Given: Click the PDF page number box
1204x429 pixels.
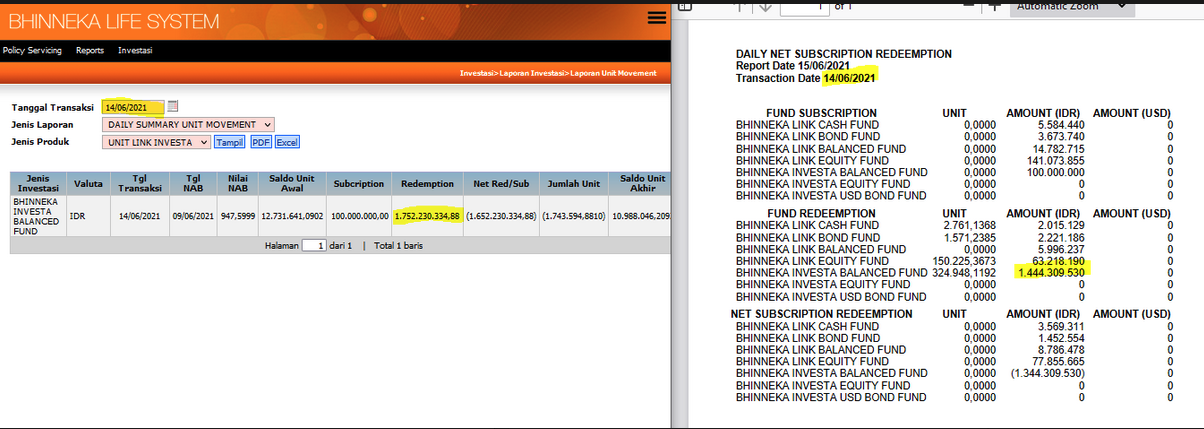Looking at the screenshot, I should 803,6.
